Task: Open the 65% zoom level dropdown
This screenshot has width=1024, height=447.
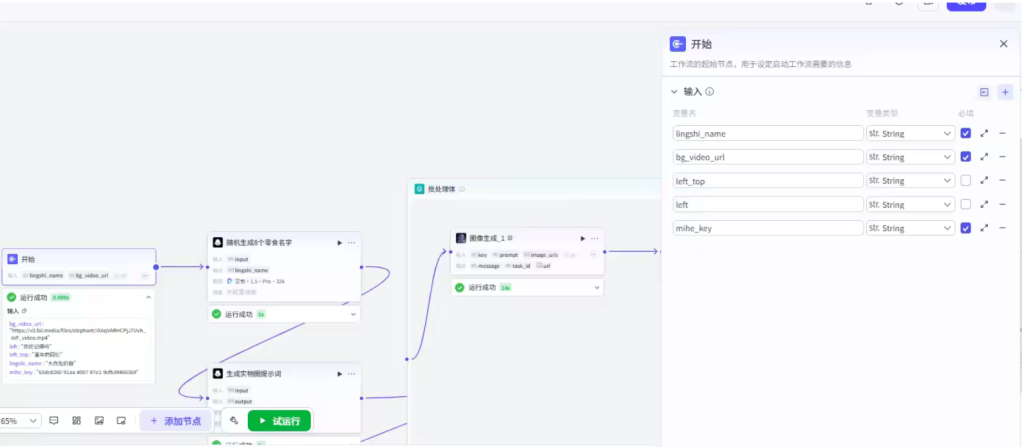Action: coord(21,421)
